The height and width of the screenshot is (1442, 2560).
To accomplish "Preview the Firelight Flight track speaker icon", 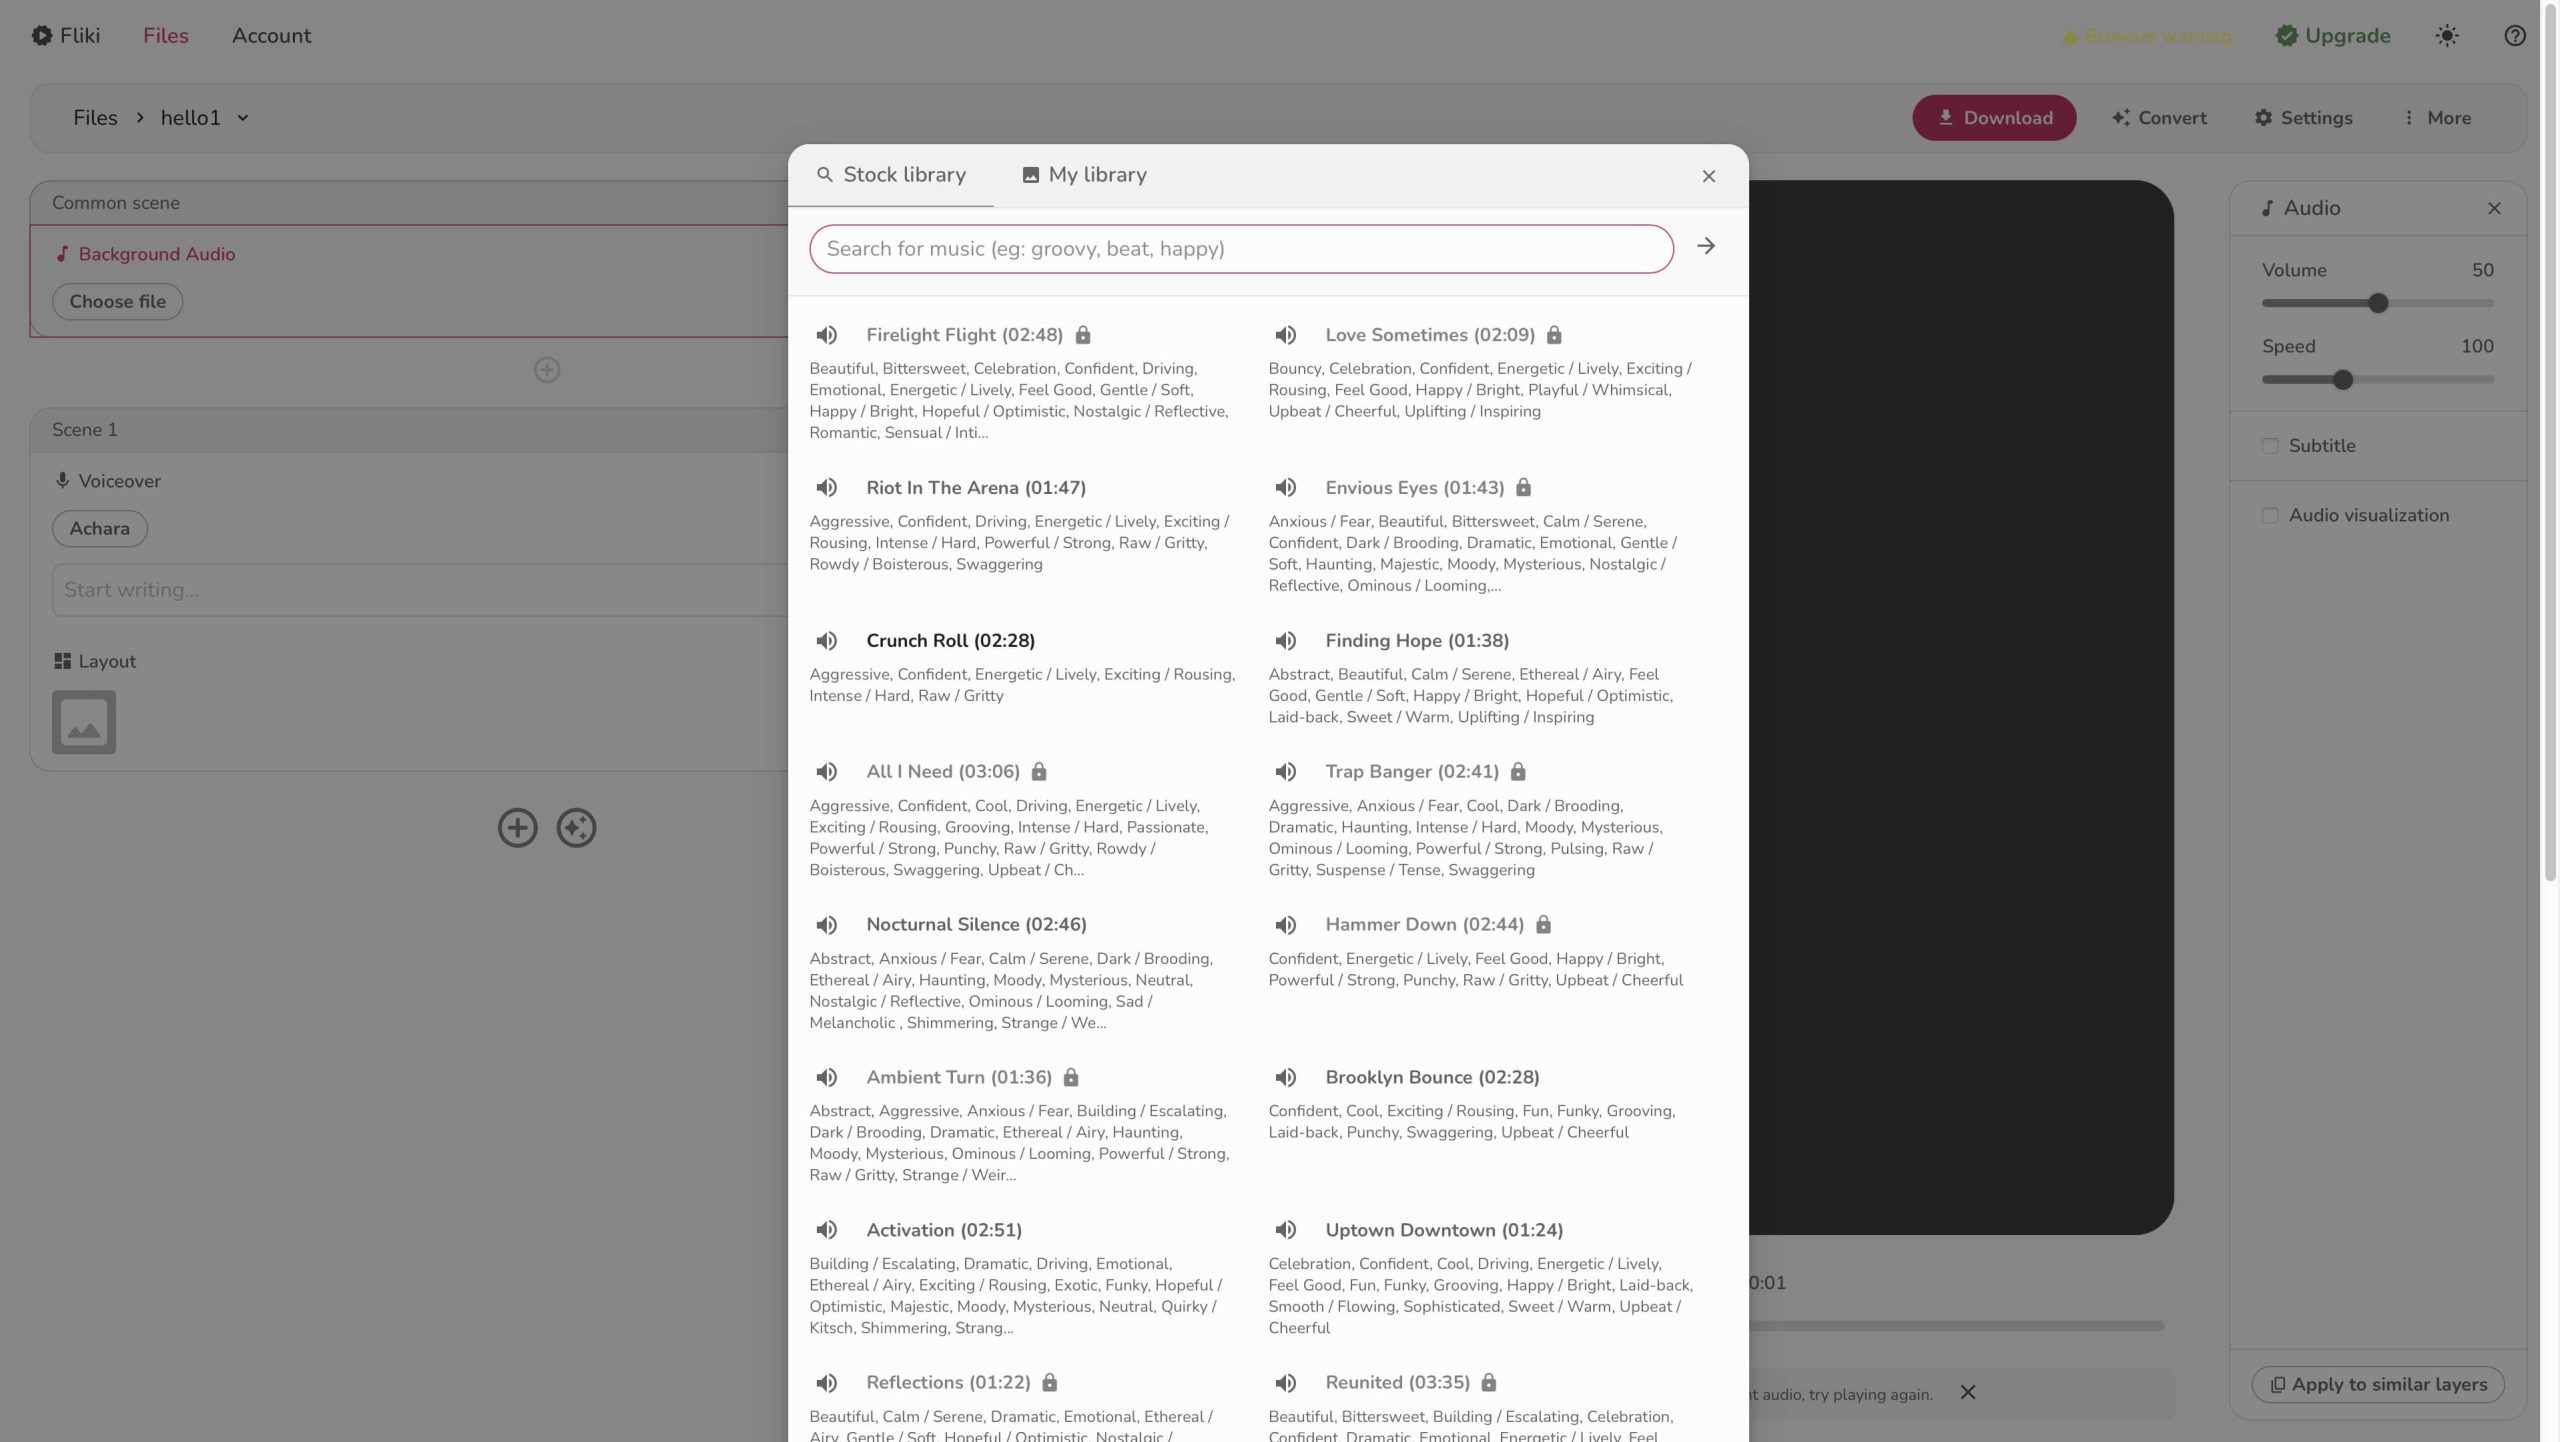I will coord(826,335).
